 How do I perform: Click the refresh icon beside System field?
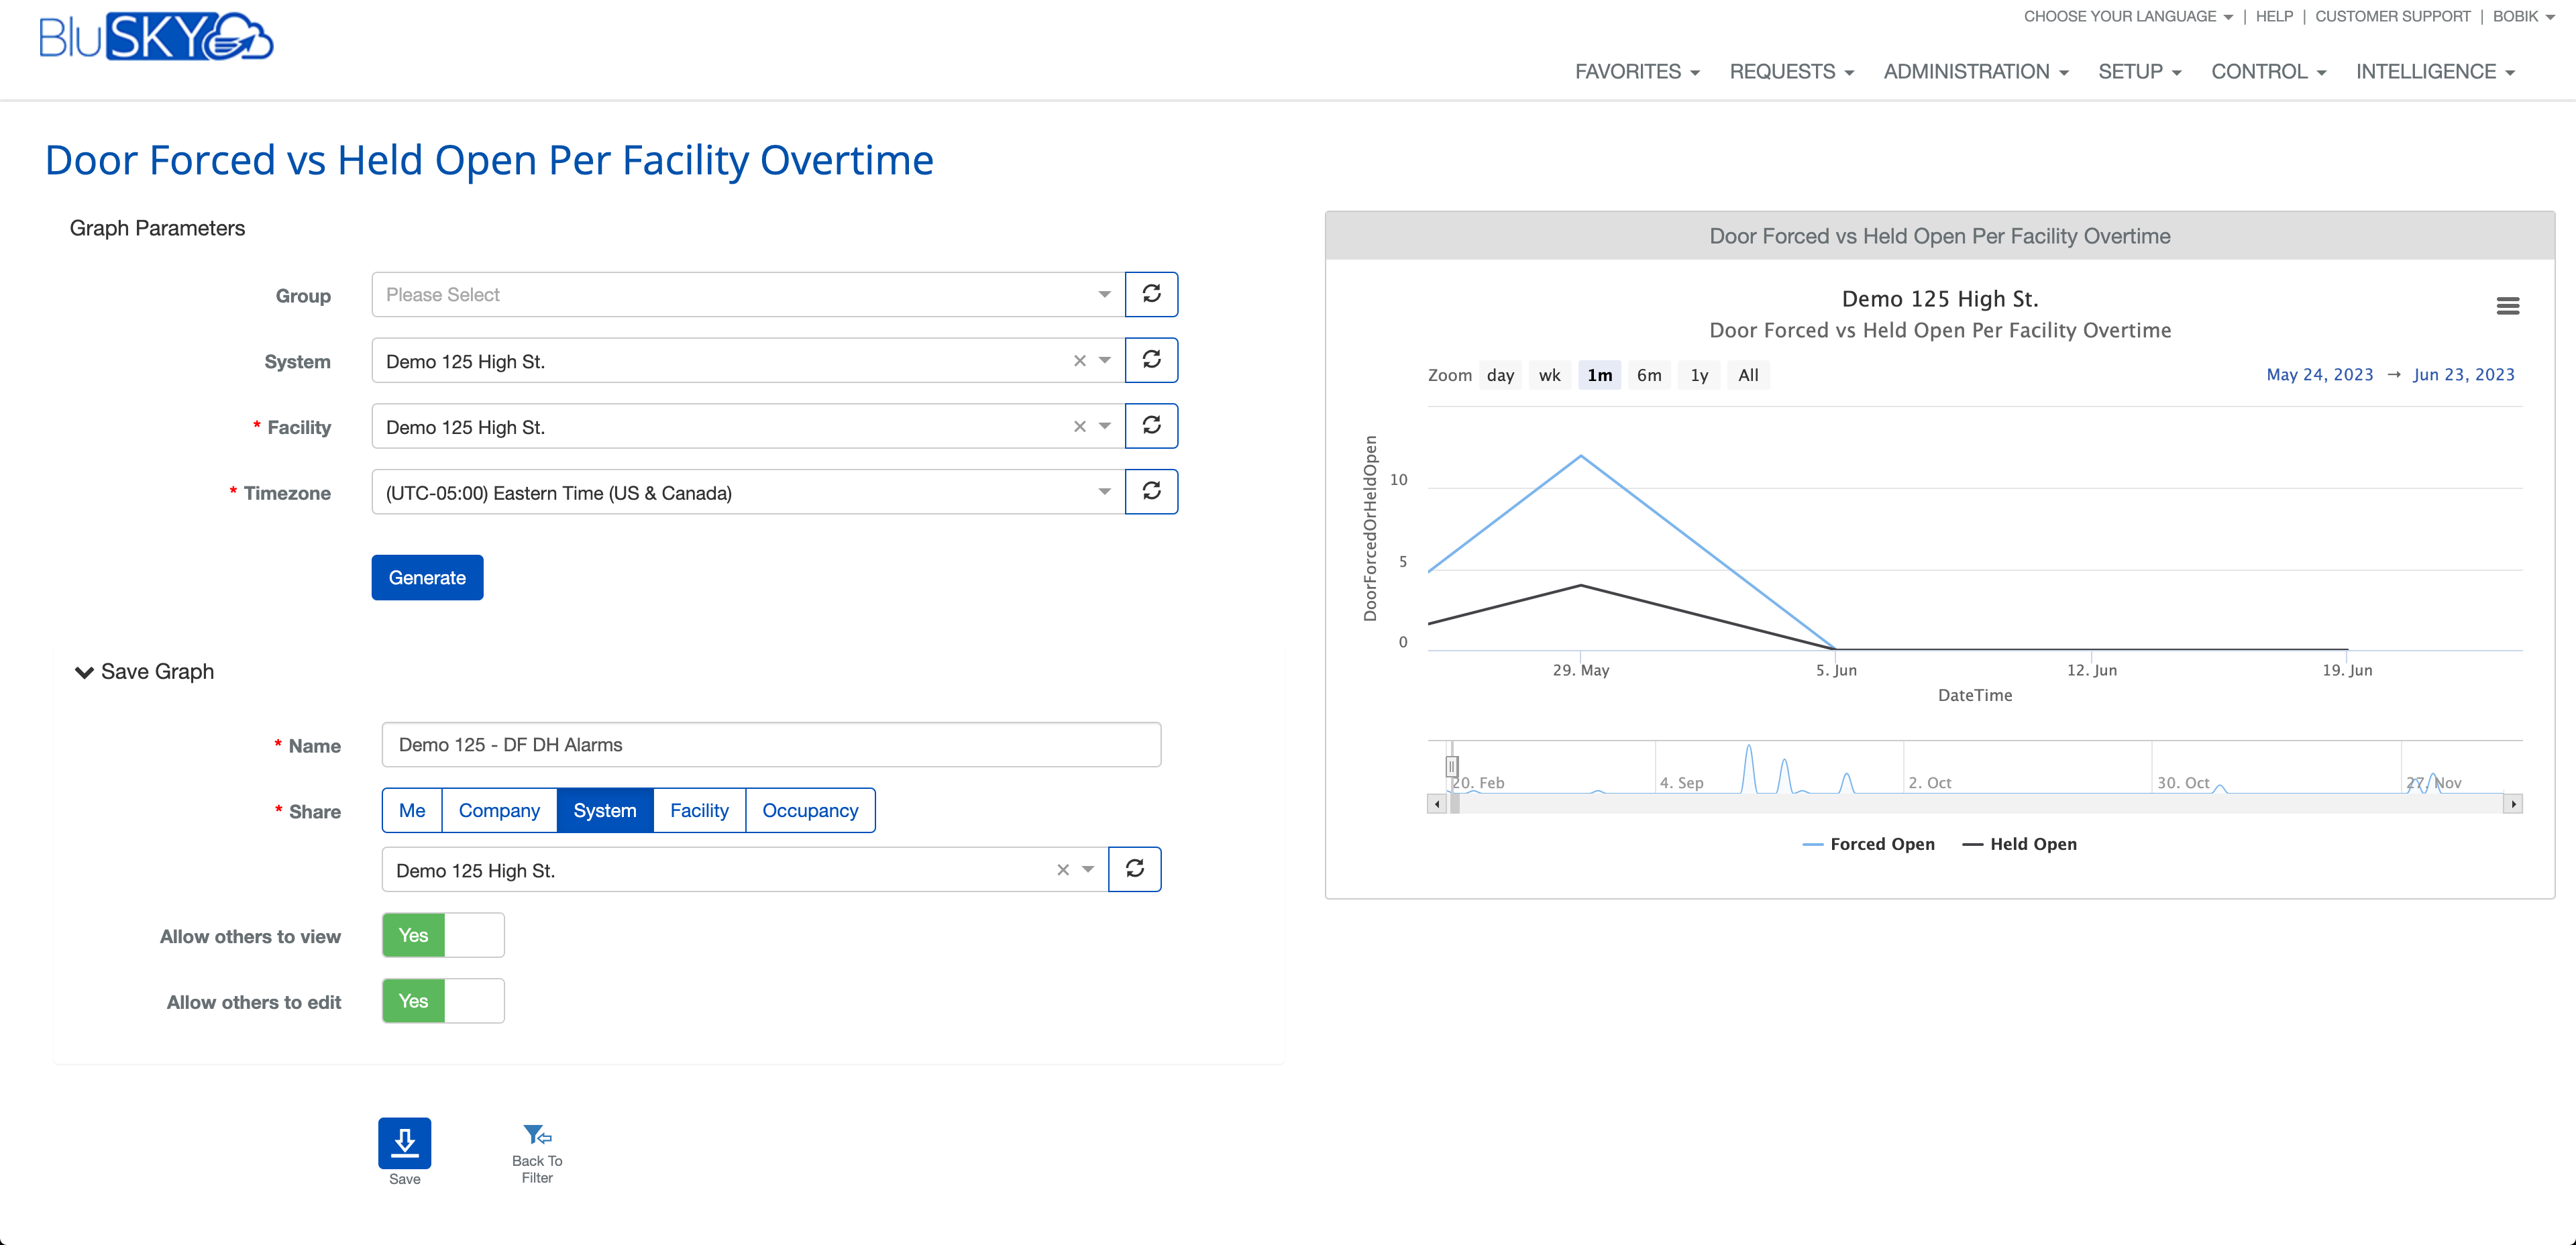pos(1151,360)
